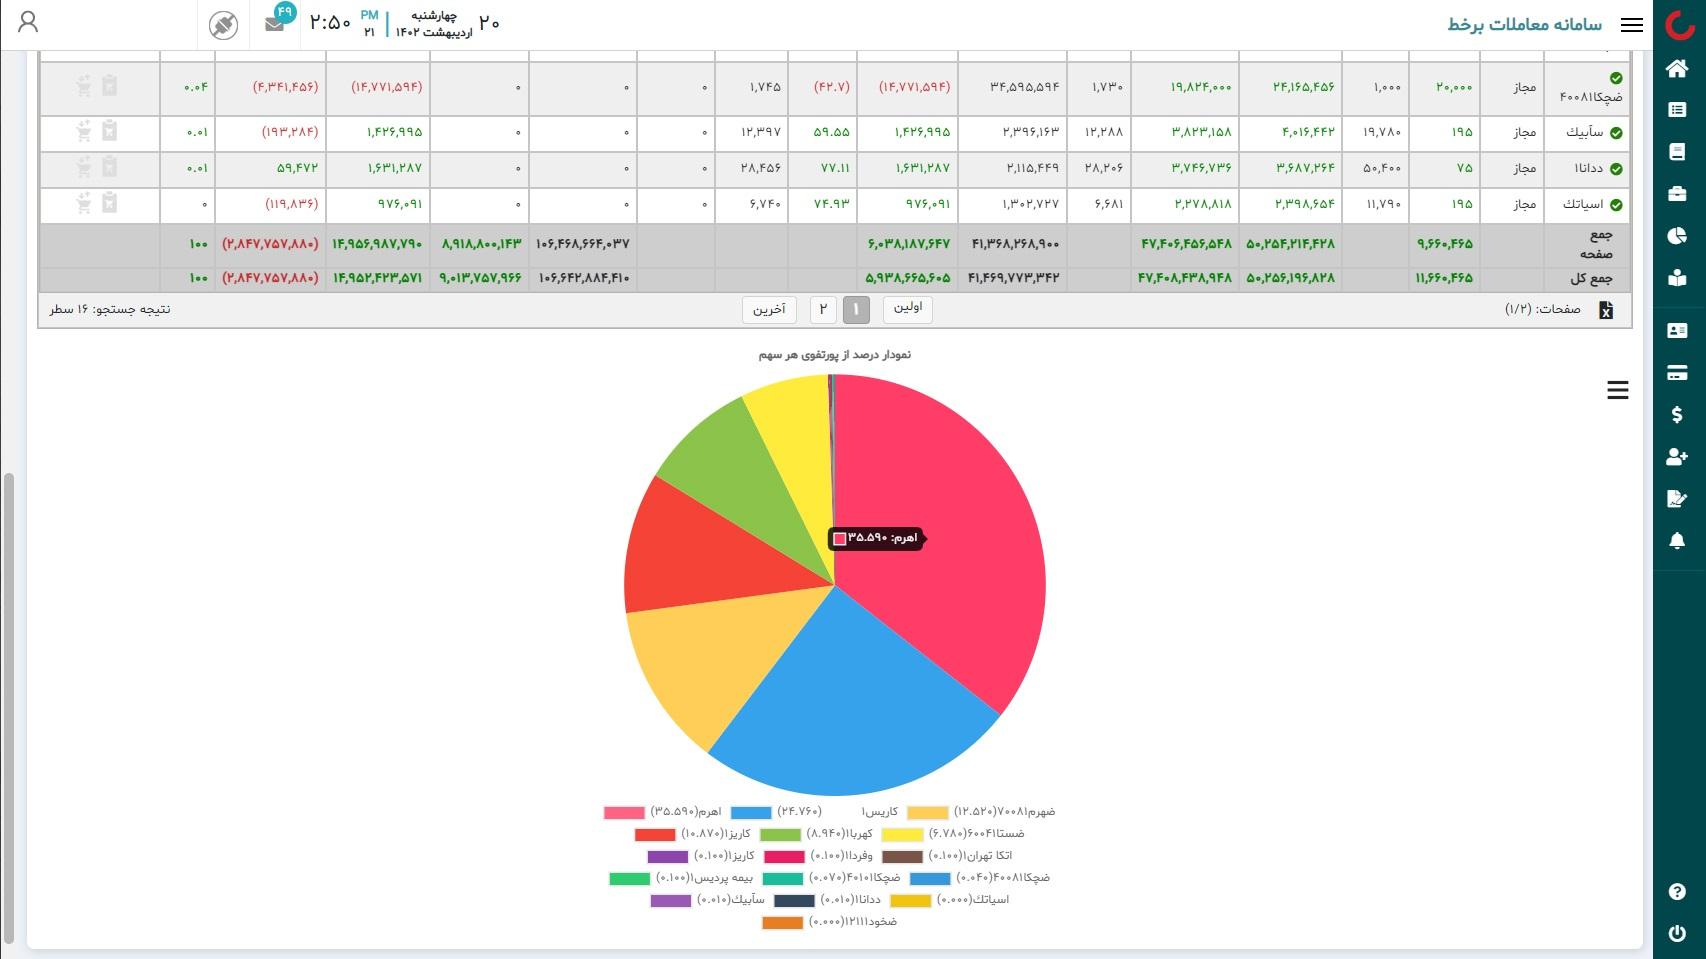Go to page 1 of the table
Viewport: 1706px width, 959px height.
[856, 309]
